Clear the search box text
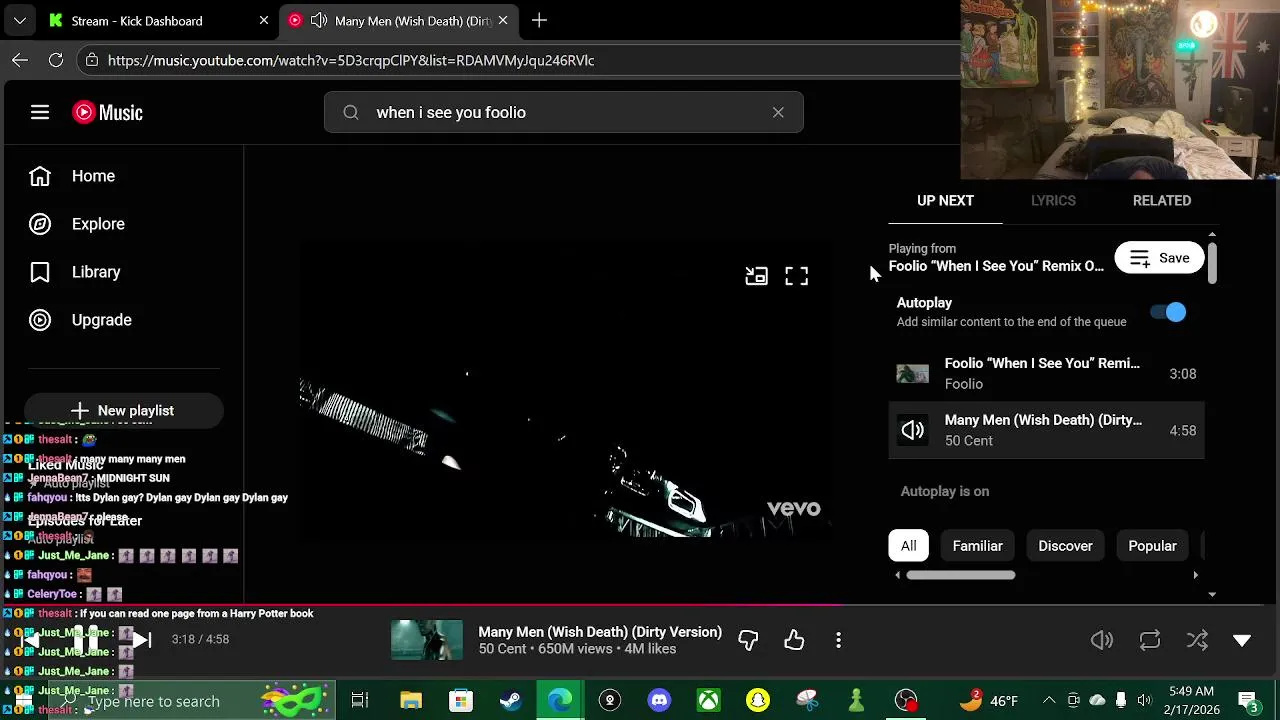Viewport: 1280px width, 720px height. [x=778, y=112]
